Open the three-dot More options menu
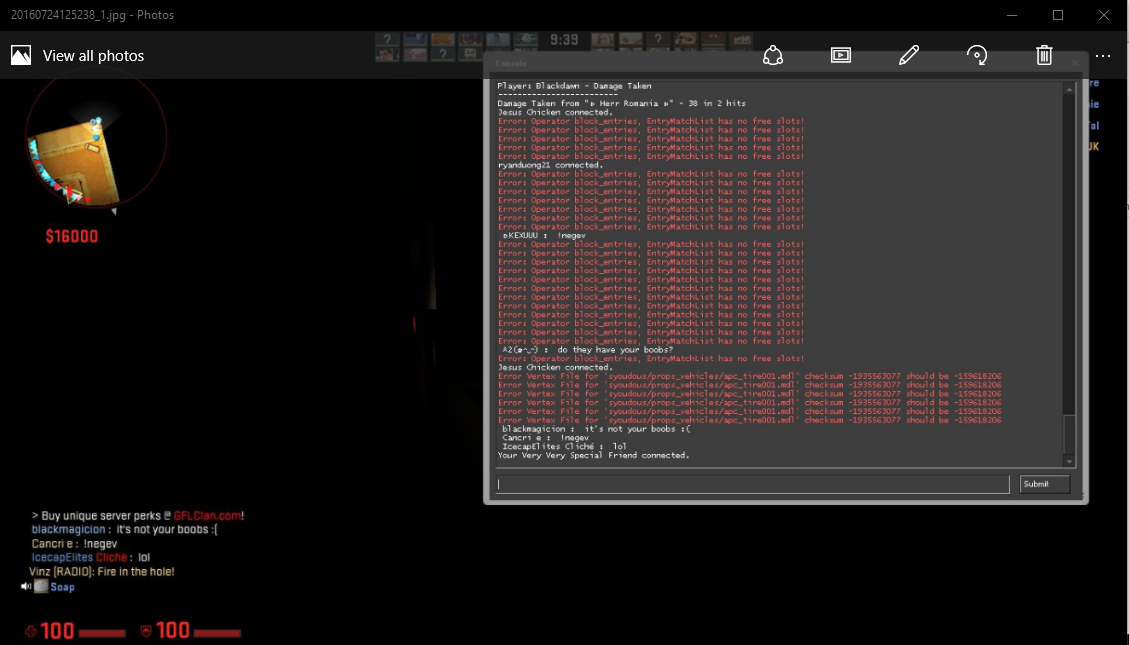 1102,55
